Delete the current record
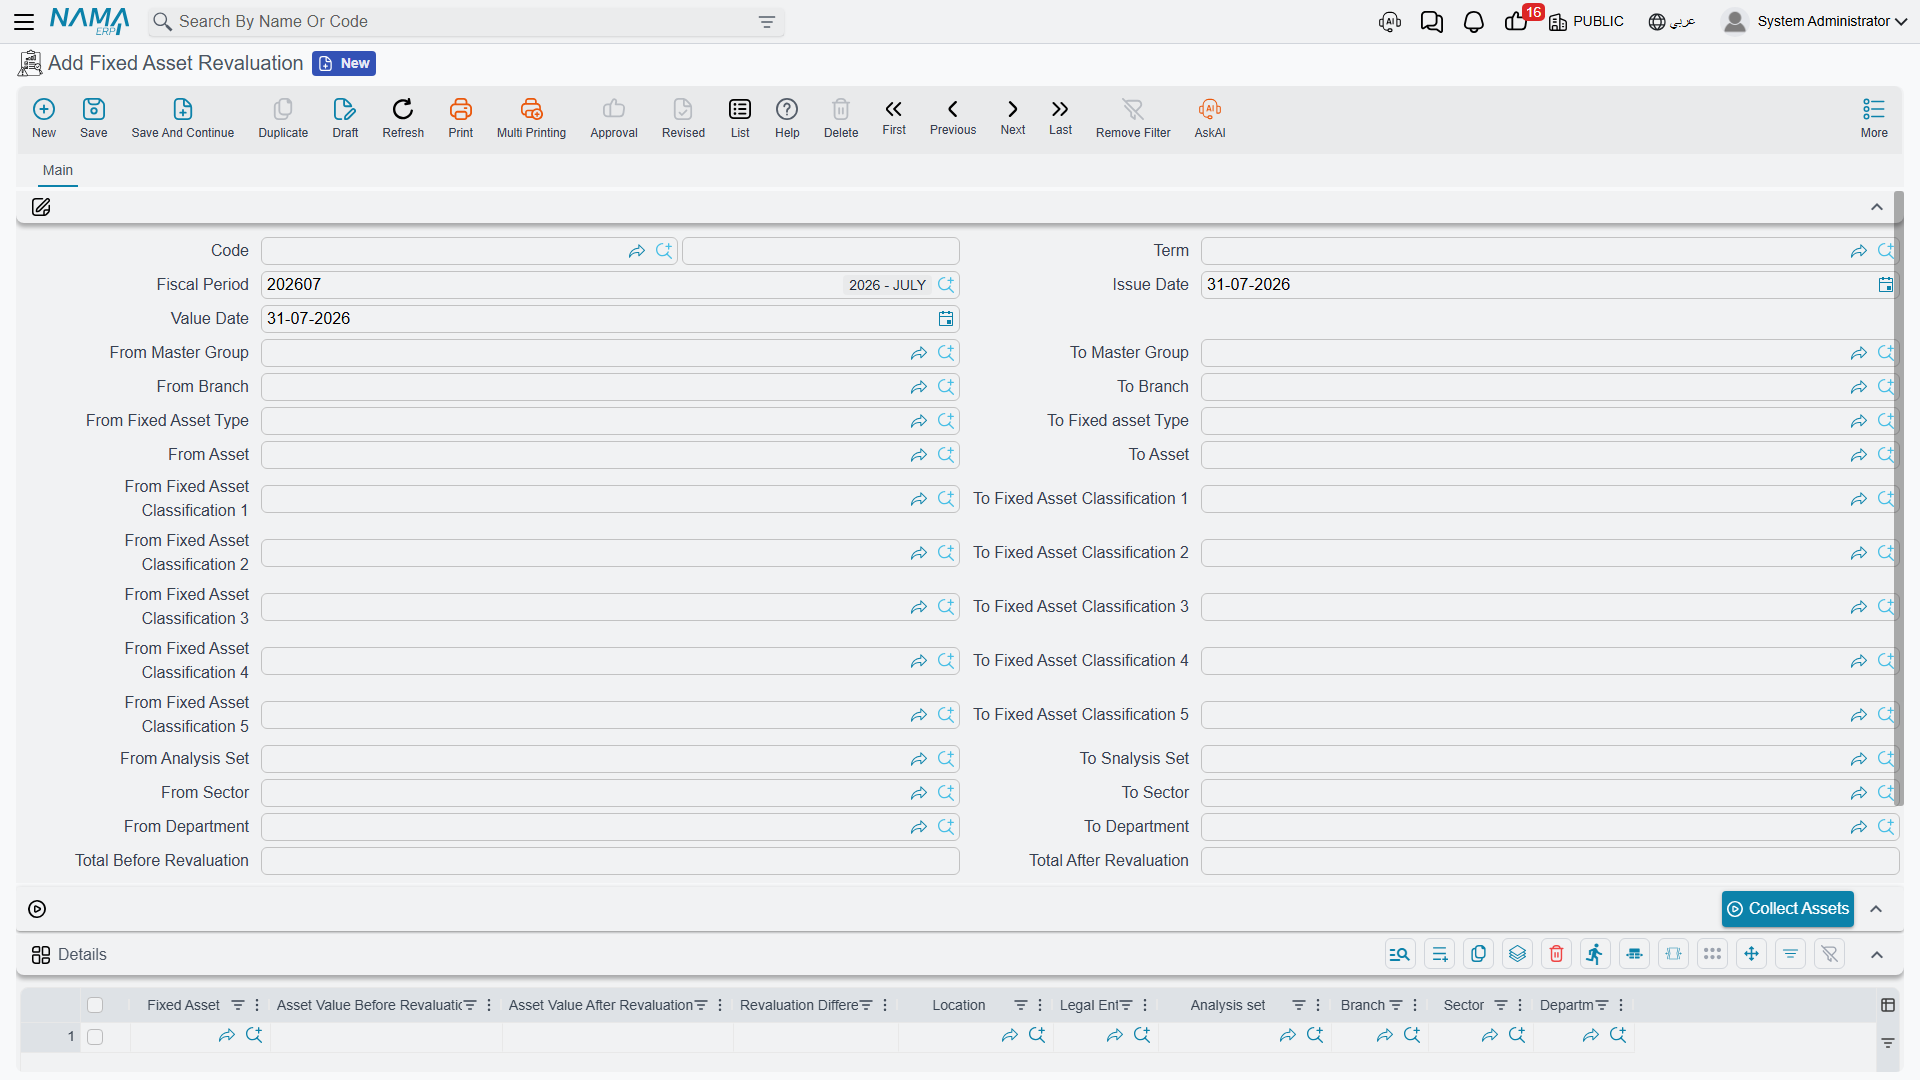Screen dimensions: 1920x1080 [x=841, y=118]
